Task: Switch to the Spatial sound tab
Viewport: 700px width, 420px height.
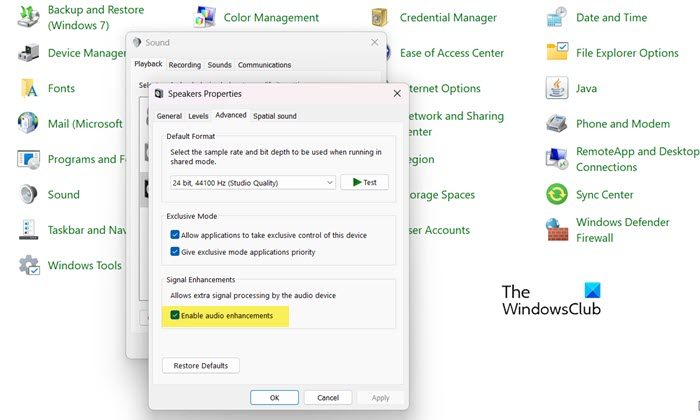Action: 275,116
